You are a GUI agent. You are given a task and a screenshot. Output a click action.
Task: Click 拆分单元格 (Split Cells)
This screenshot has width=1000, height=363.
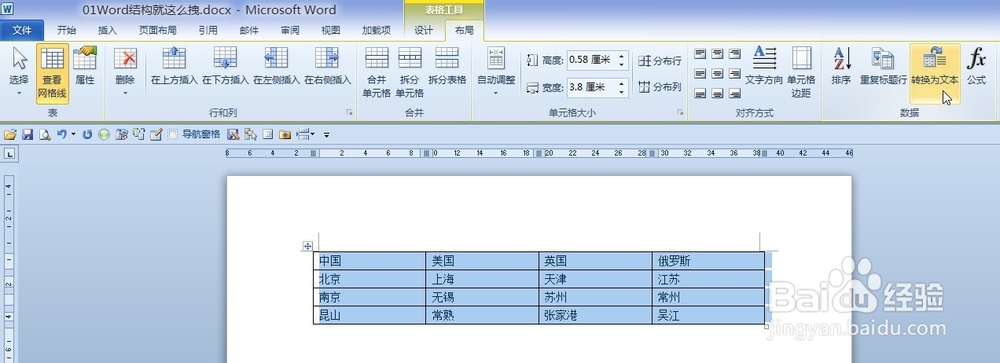tap(409, 71)
